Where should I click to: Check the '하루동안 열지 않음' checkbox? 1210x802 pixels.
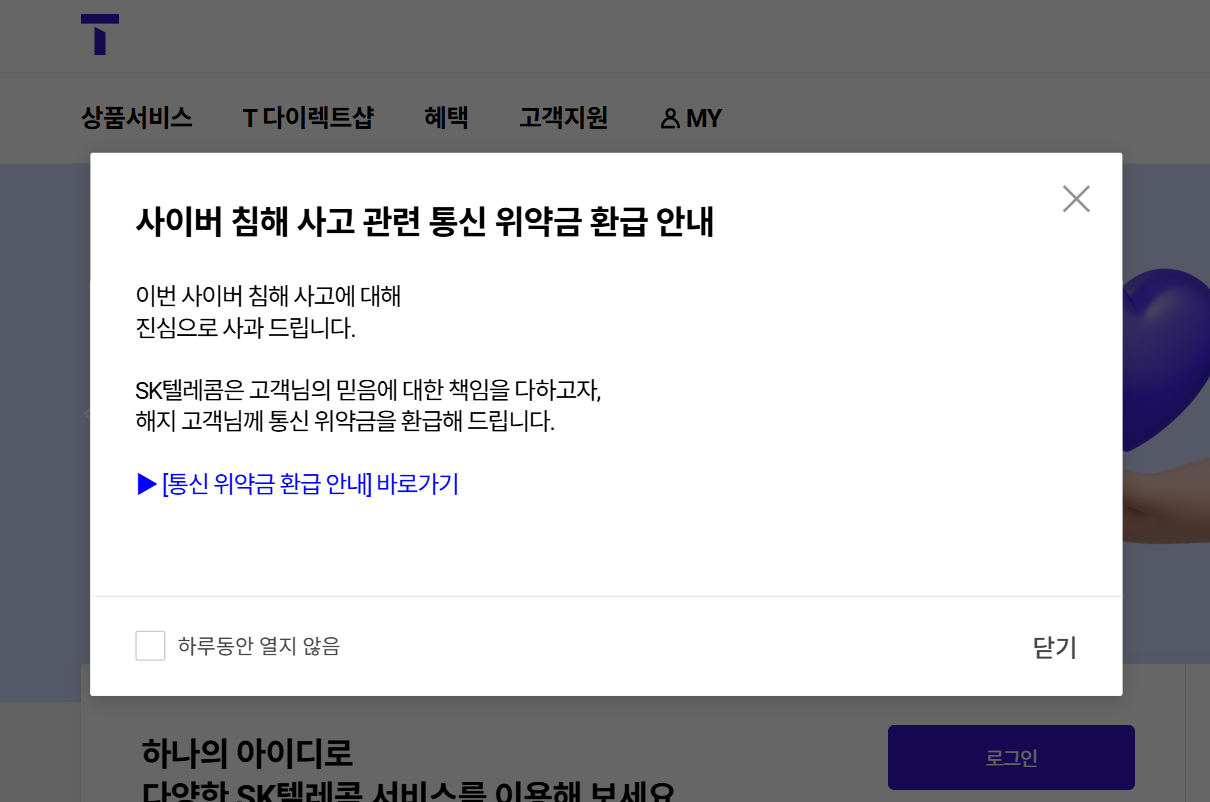click(x=150, y=646)
